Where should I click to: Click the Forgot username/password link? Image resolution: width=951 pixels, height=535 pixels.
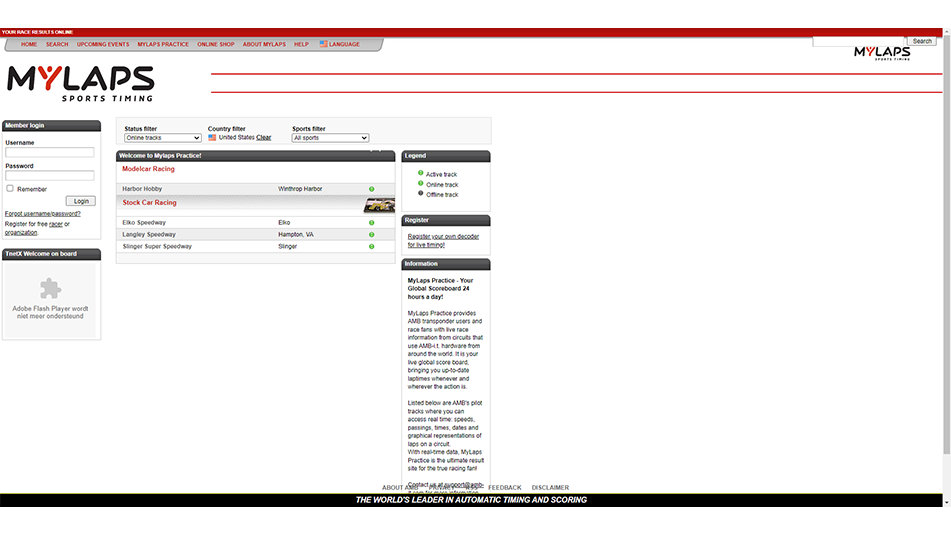tap(43, 213)
